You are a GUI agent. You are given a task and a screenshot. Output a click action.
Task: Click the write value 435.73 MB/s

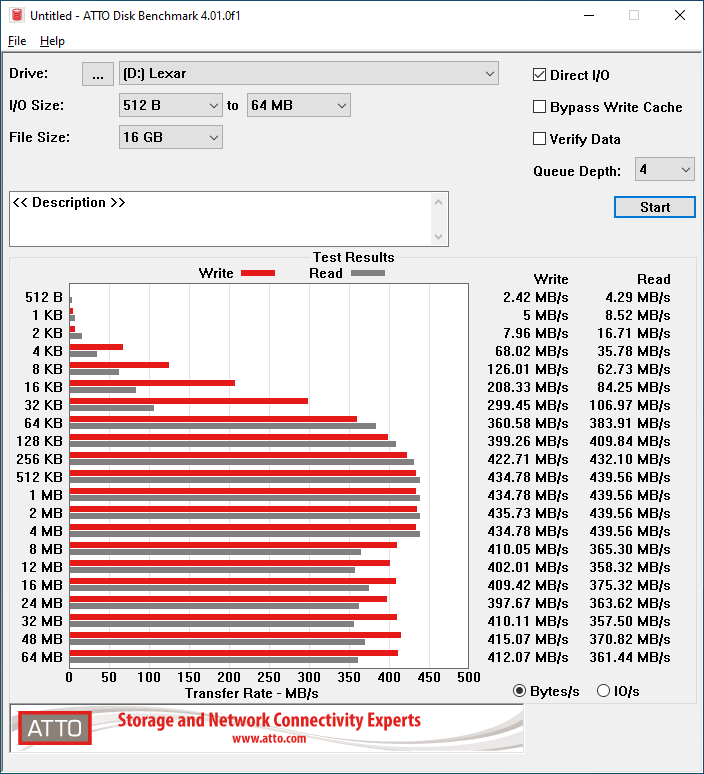tap(528, 513)
